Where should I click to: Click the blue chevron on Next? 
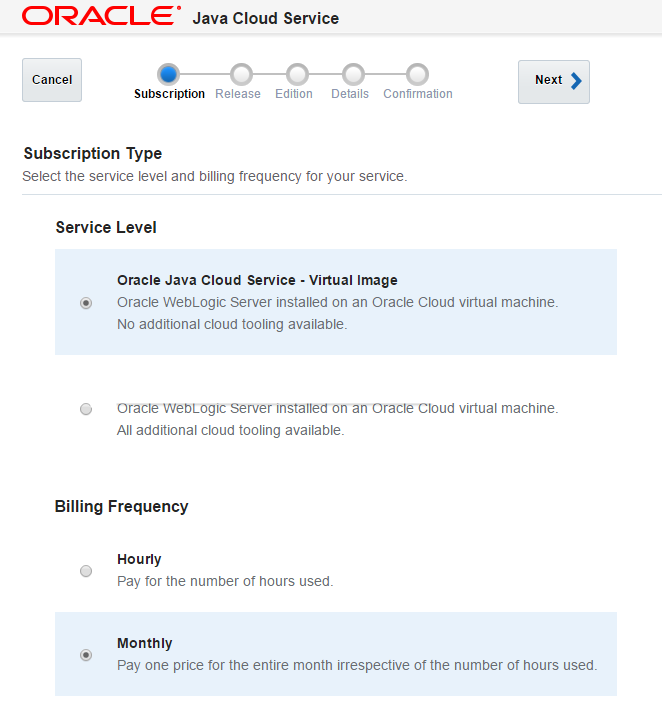pos(576,81)
